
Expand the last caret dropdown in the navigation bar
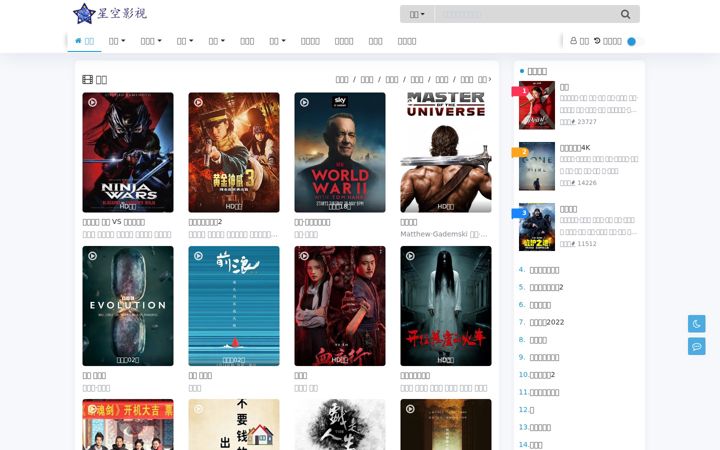pyautogui.click(x=277, y=41)
